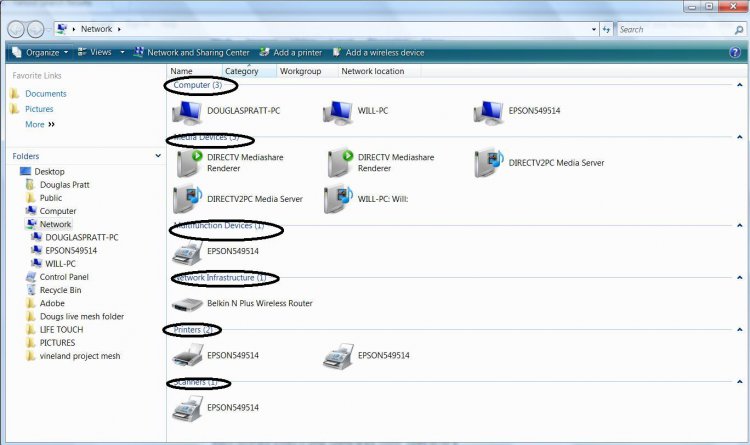The height and width of the screenshot is (445, 750).
Task: Select PICTURES folder in Folders tree
Action: (x=57, y=343)
